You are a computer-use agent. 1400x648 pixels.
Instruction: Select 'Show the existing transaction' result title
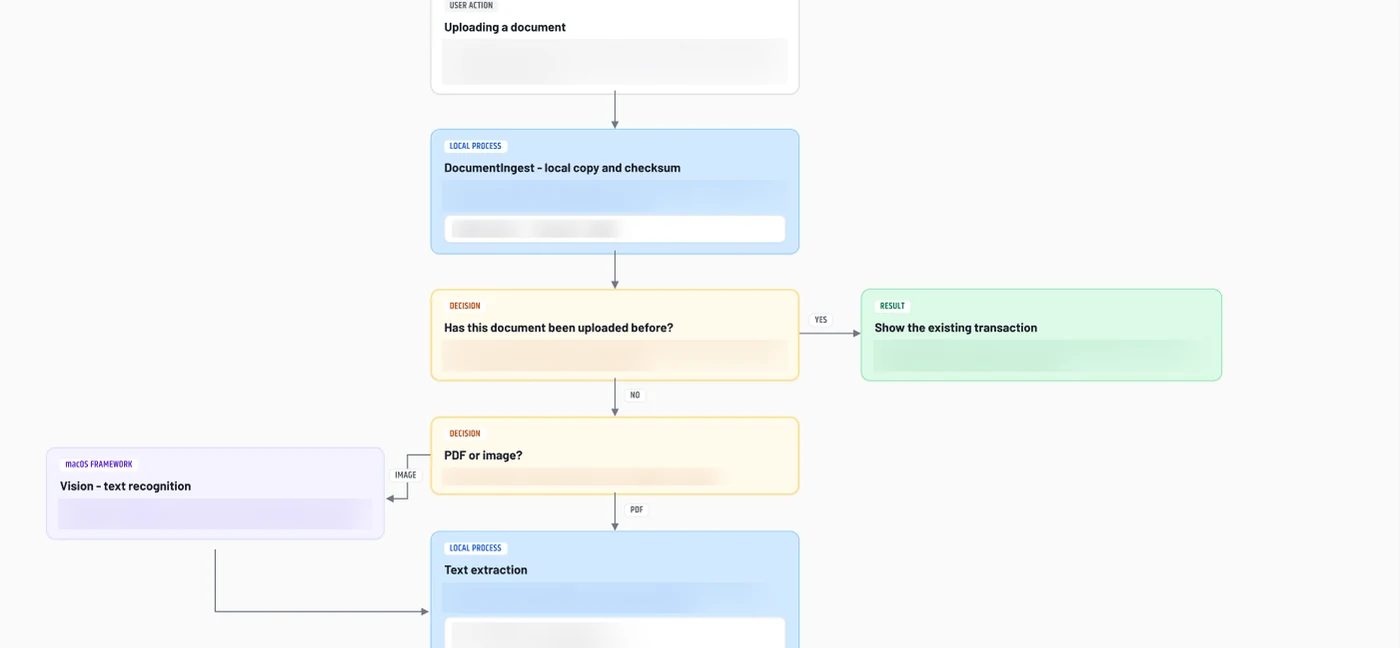[956, 328]
